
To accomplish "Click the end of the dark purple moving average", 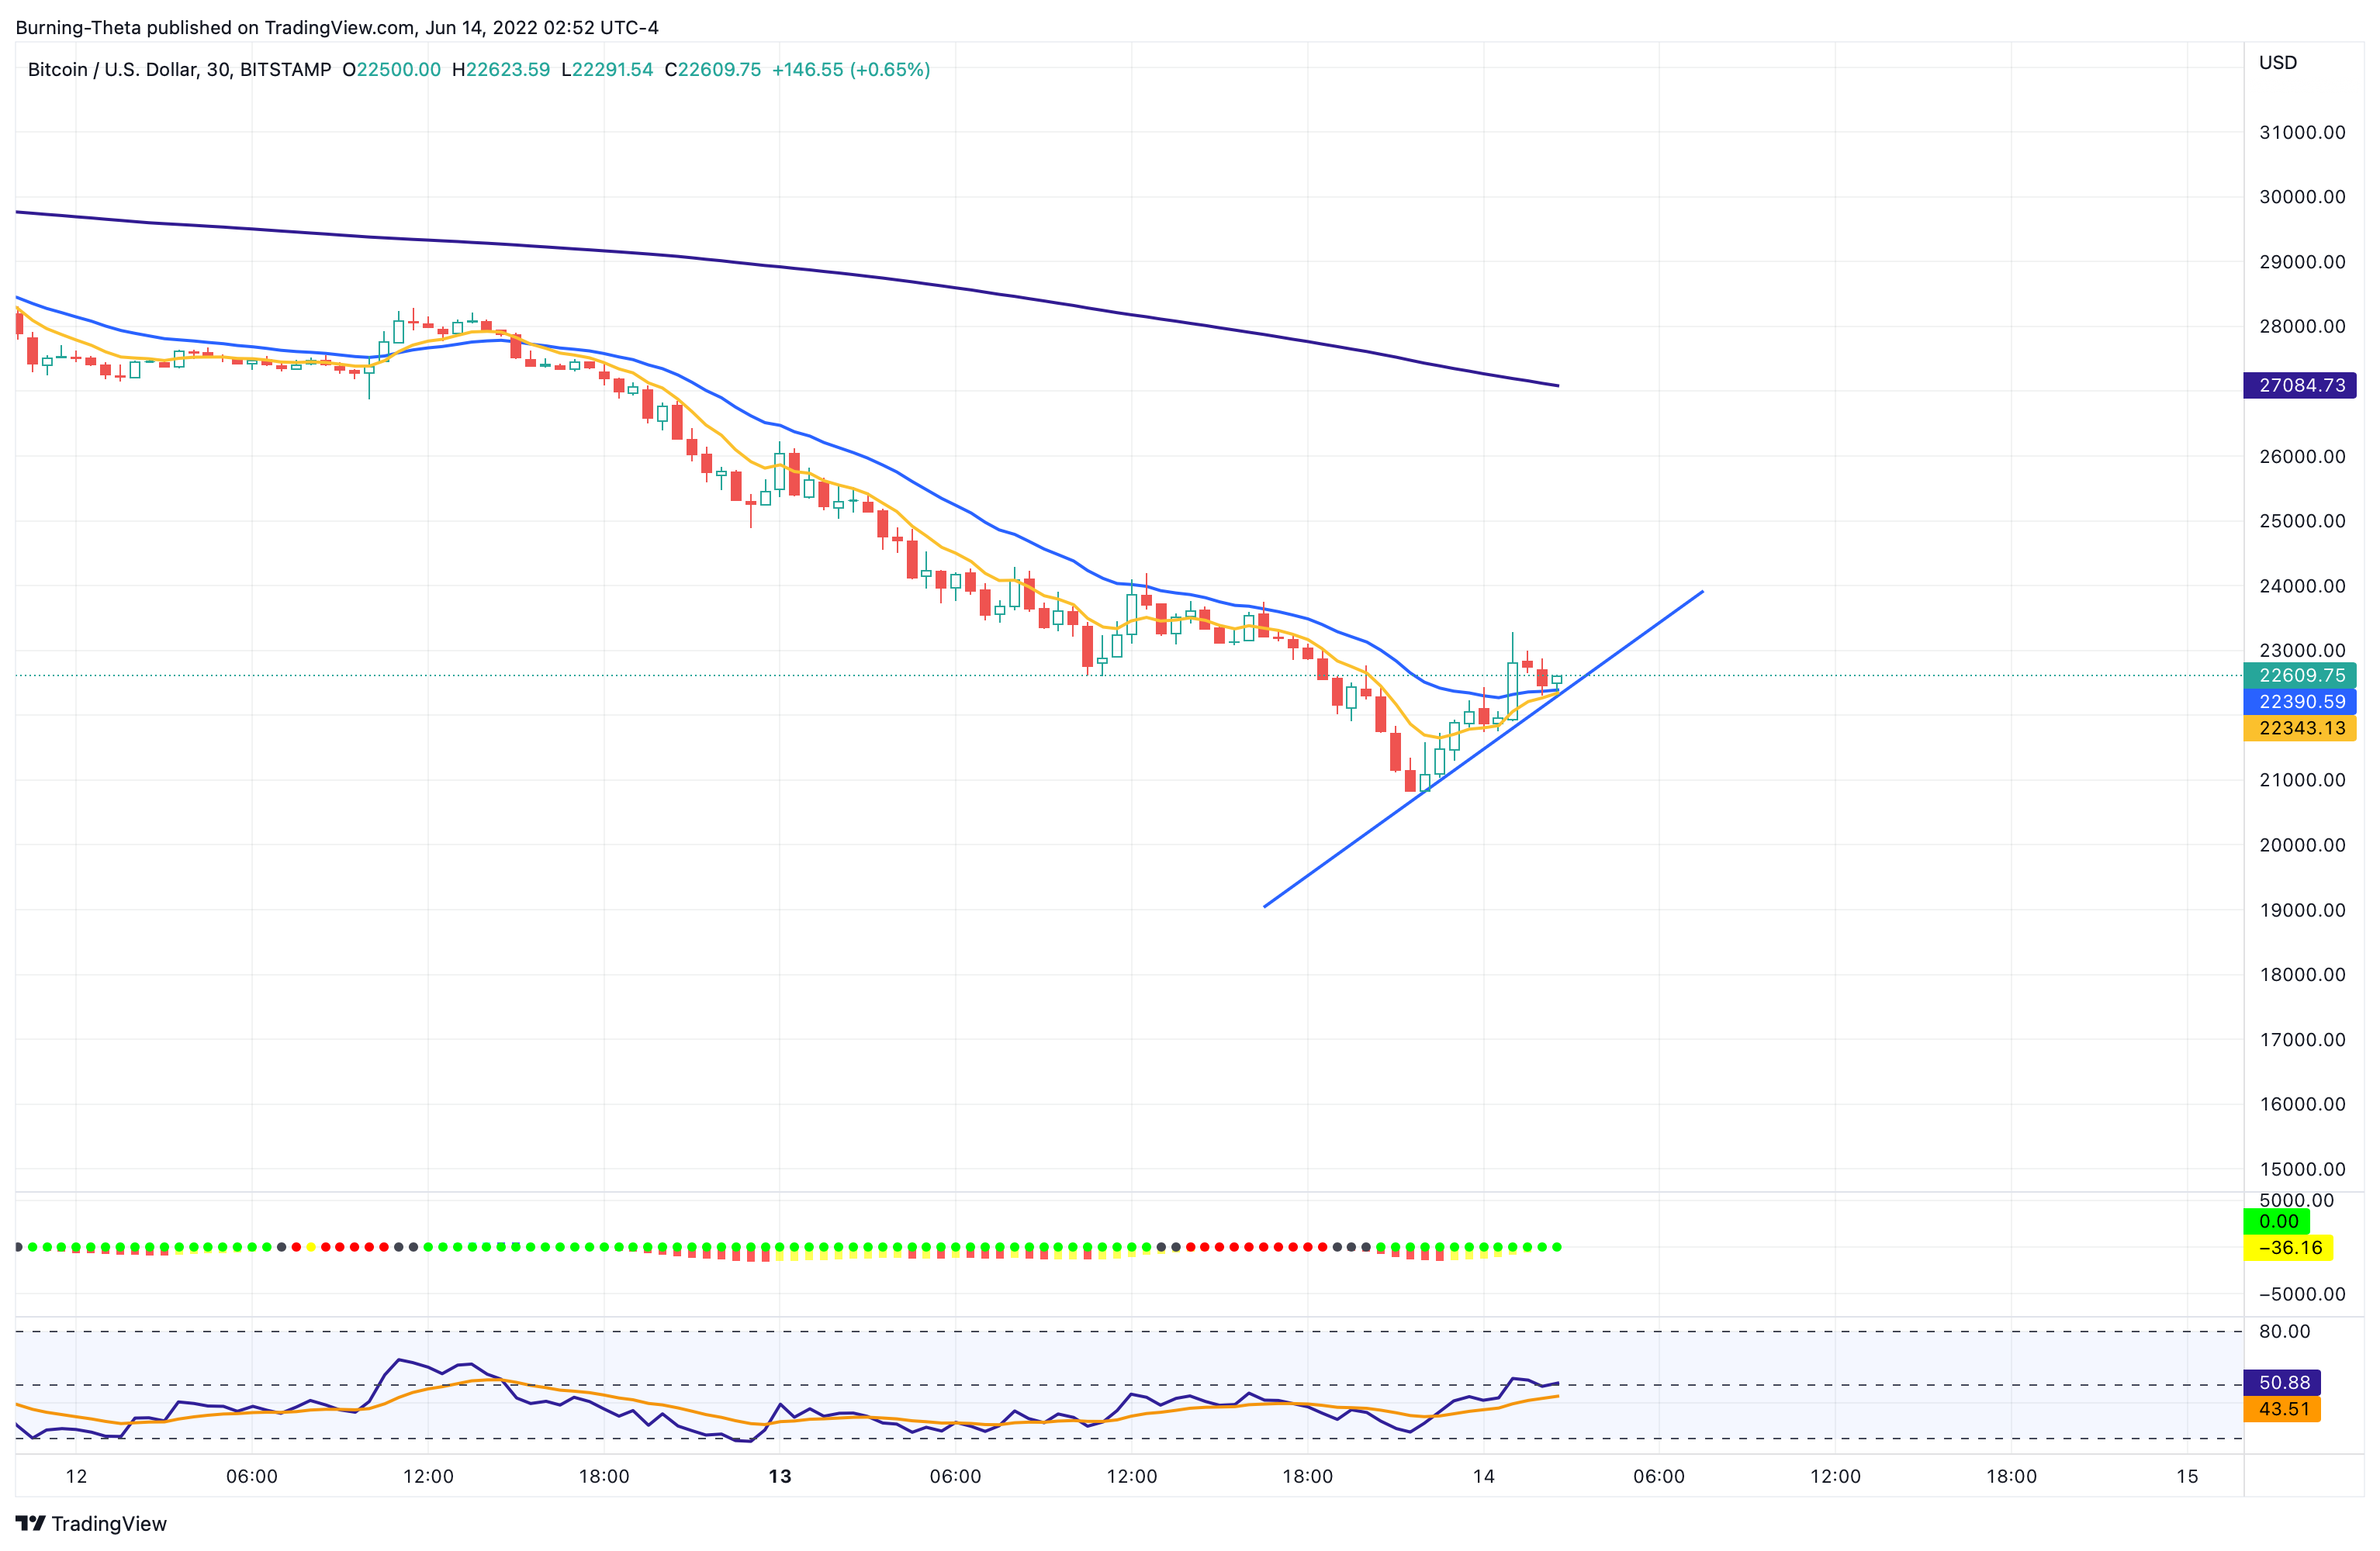I will [x=1558, y=385].
